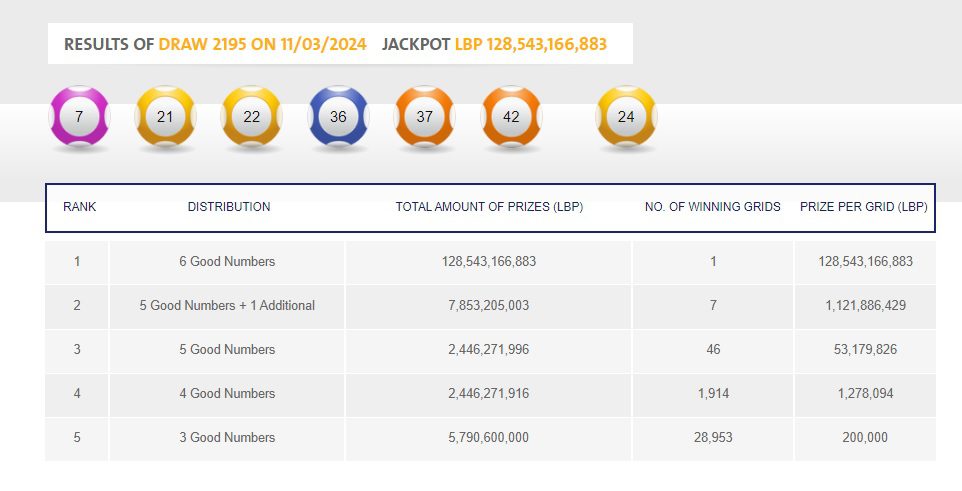Select the 3 Good Numbers row cell
The height and width of the screenshot is (491, 962).
pos(227,438)
